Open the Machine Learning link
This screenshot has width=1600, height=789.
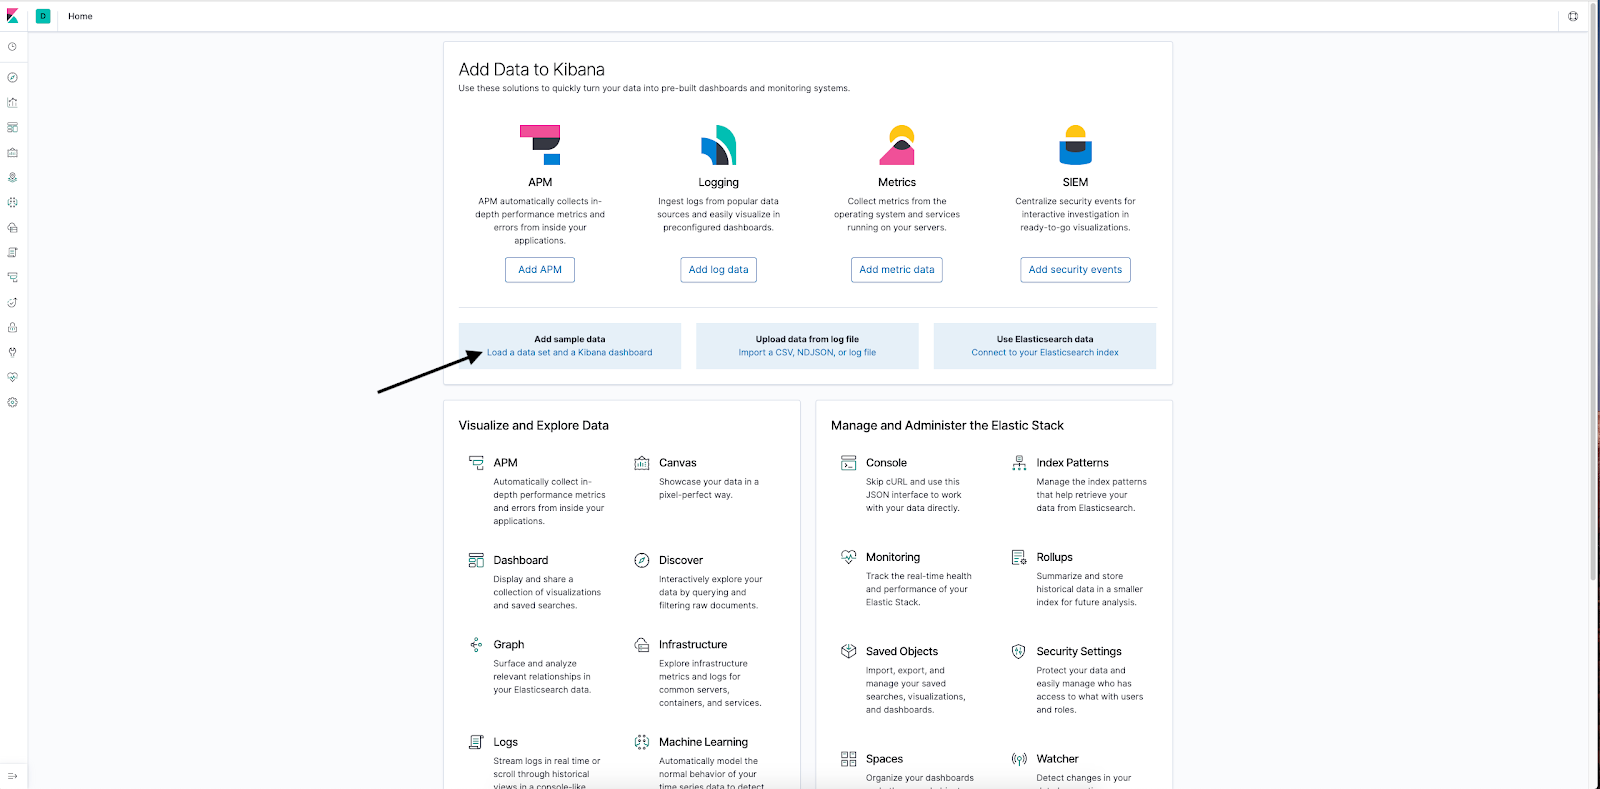(x=703, y=742)
